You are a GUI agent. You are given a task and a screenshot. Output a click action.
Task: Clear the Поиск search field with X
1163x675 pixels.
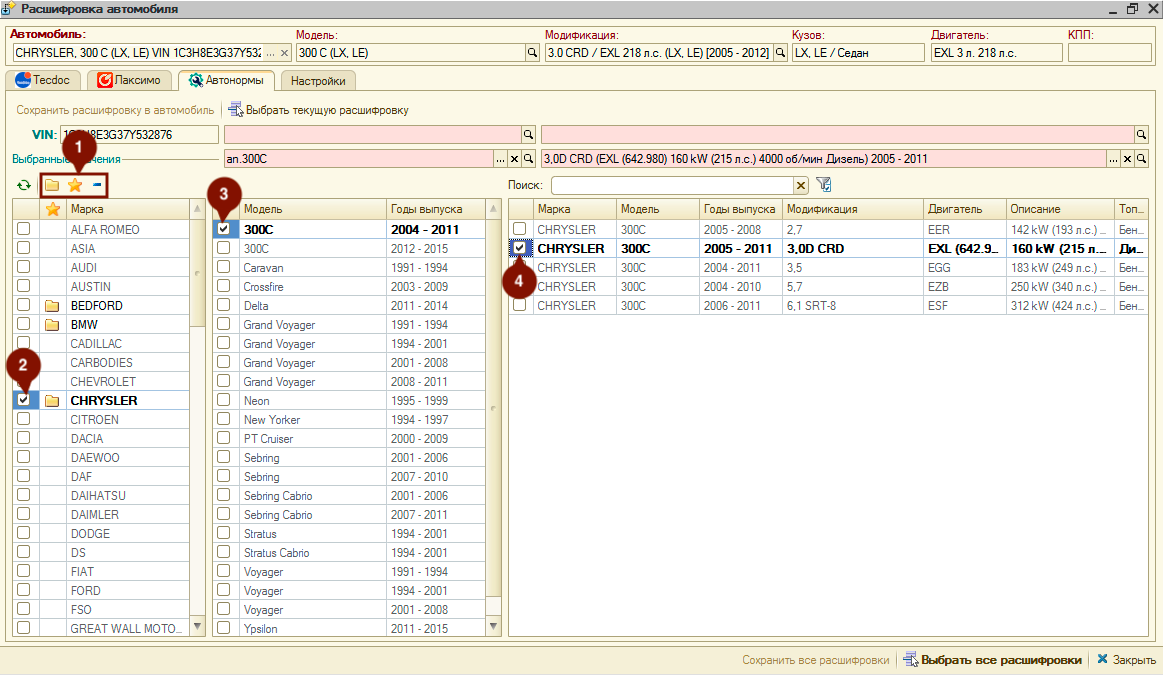(800, 185)
